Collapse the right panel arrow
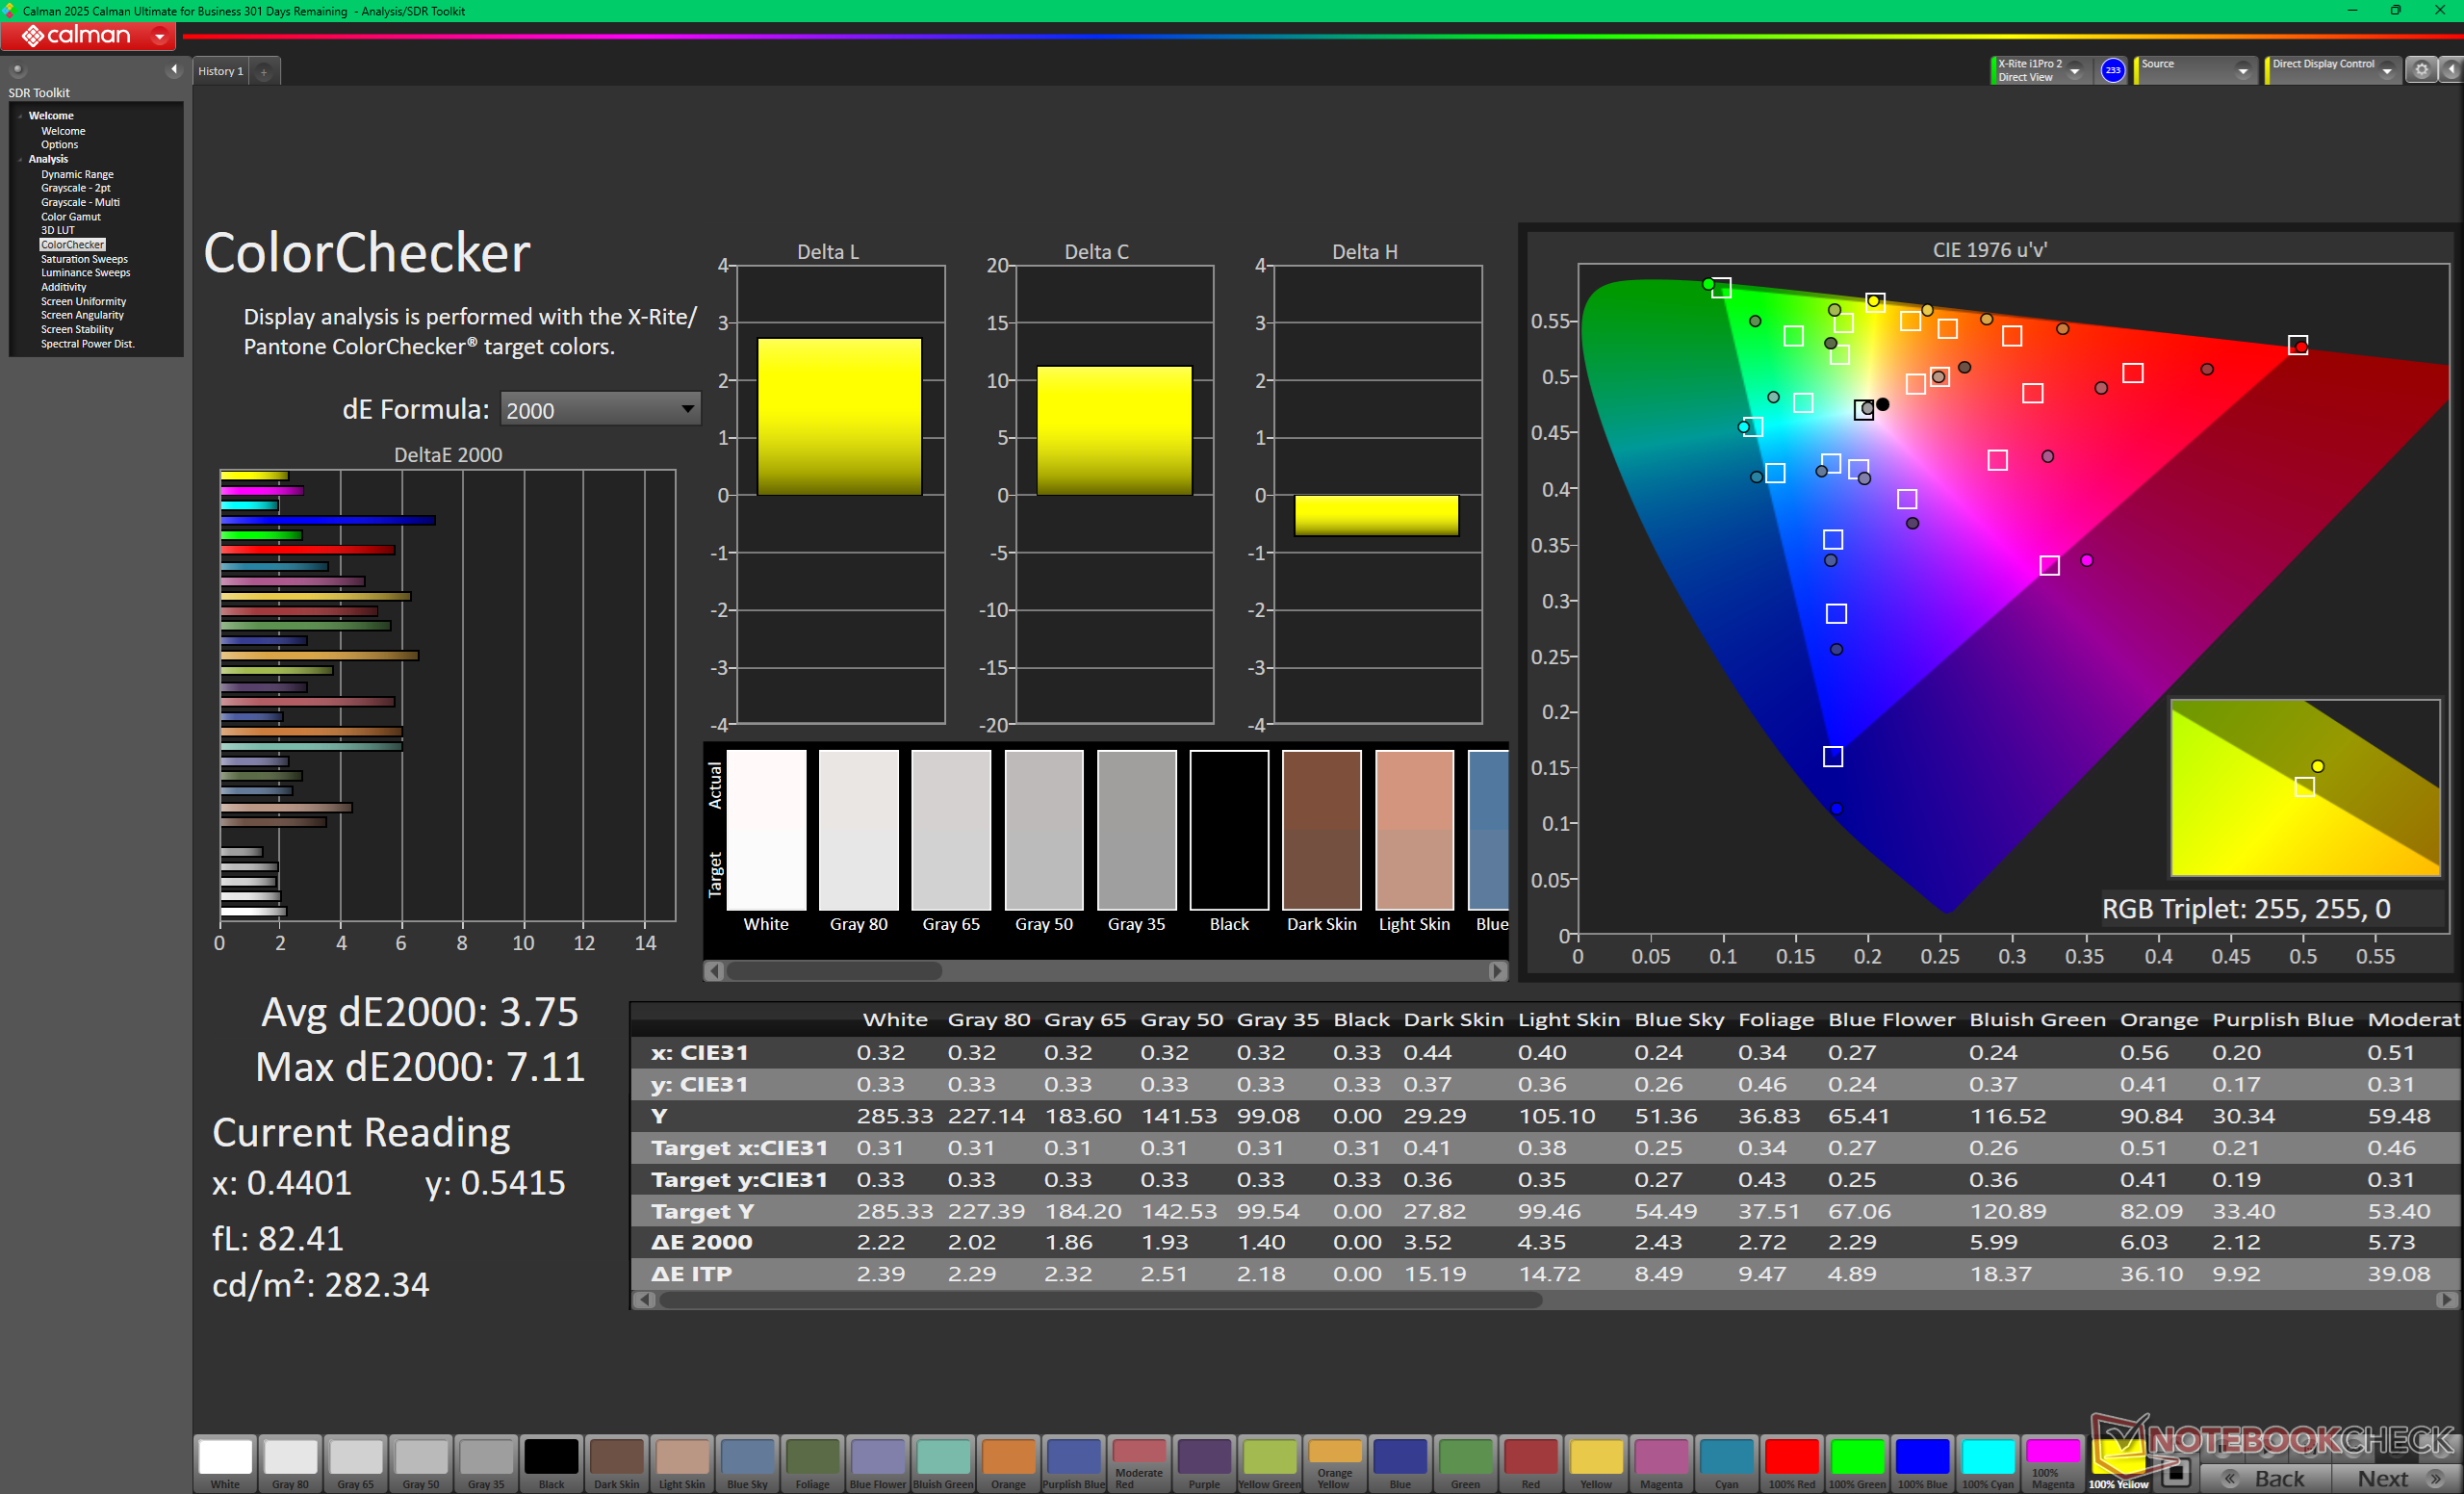 tap(2452, 70)
